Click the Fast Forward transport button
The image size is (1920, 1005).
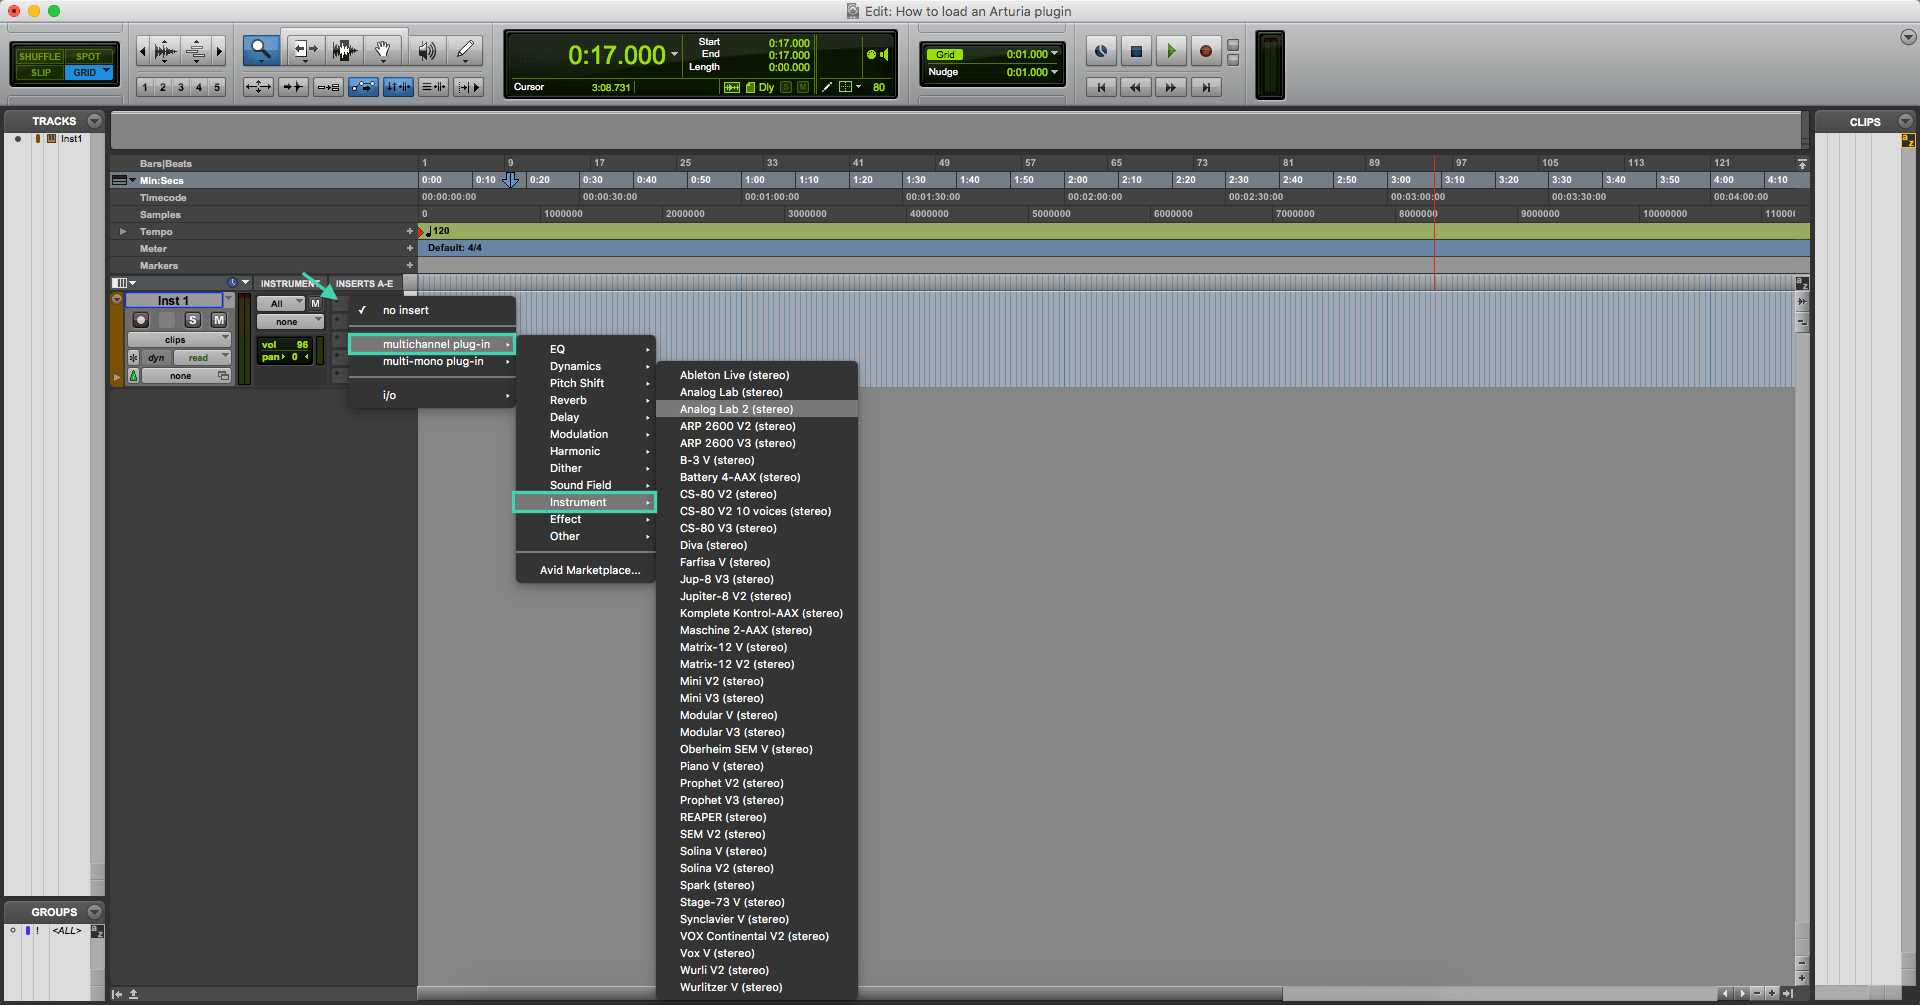pyautogui.click(x=1170, y=87)
